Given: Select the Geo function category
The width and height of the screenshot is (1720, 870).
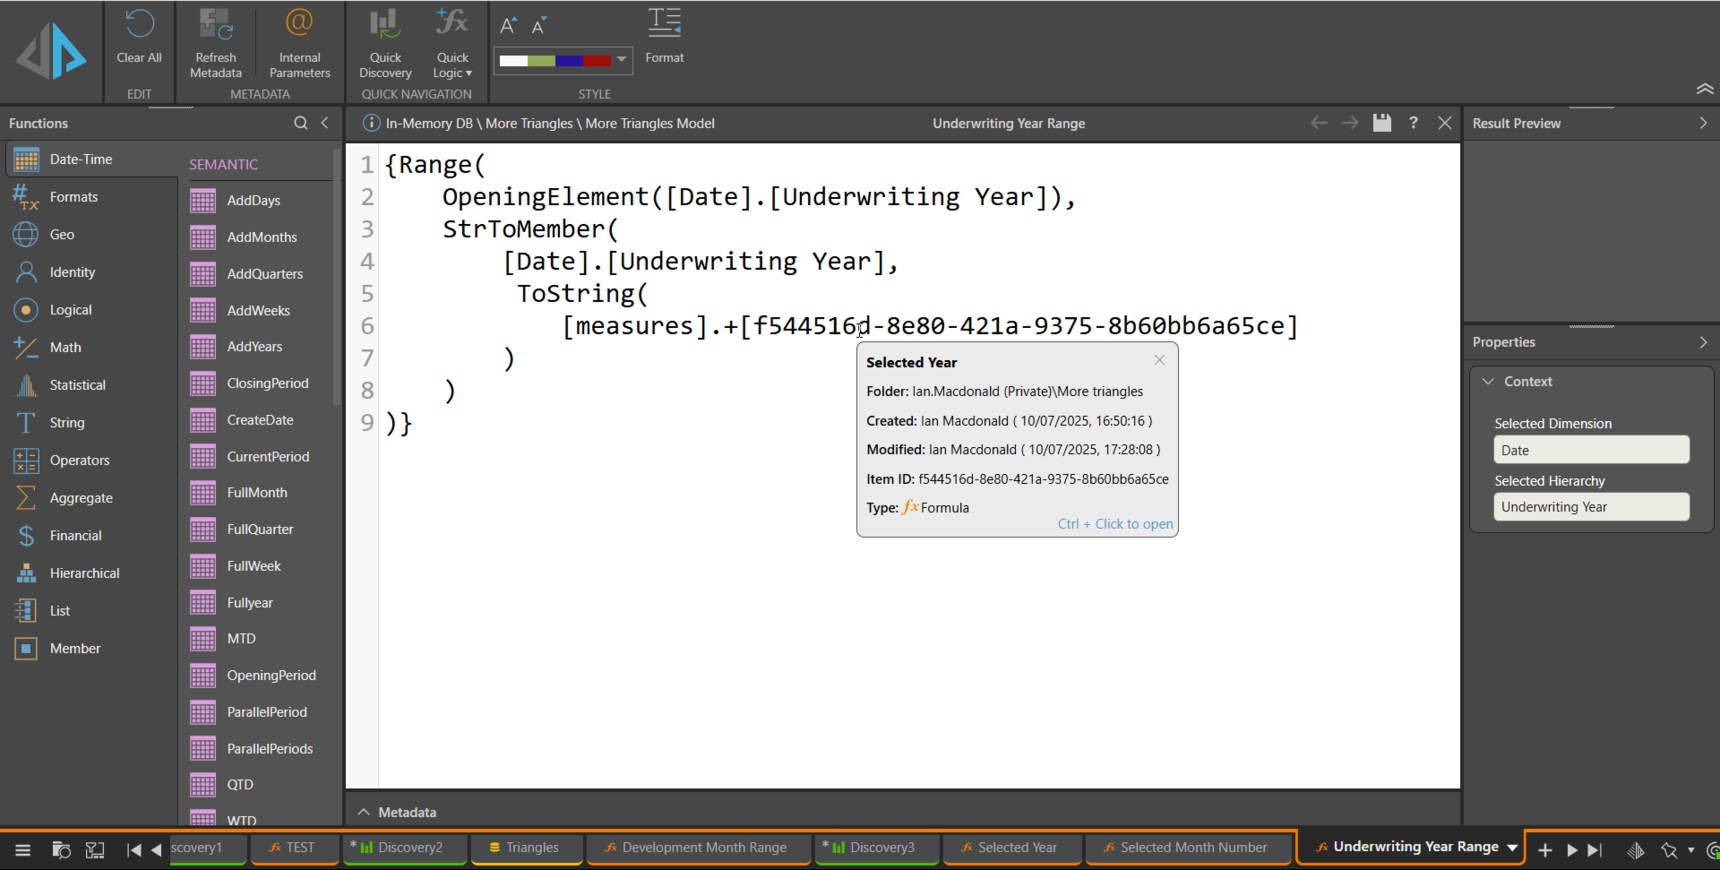Looking at the screenshot, I should [90, 234].
